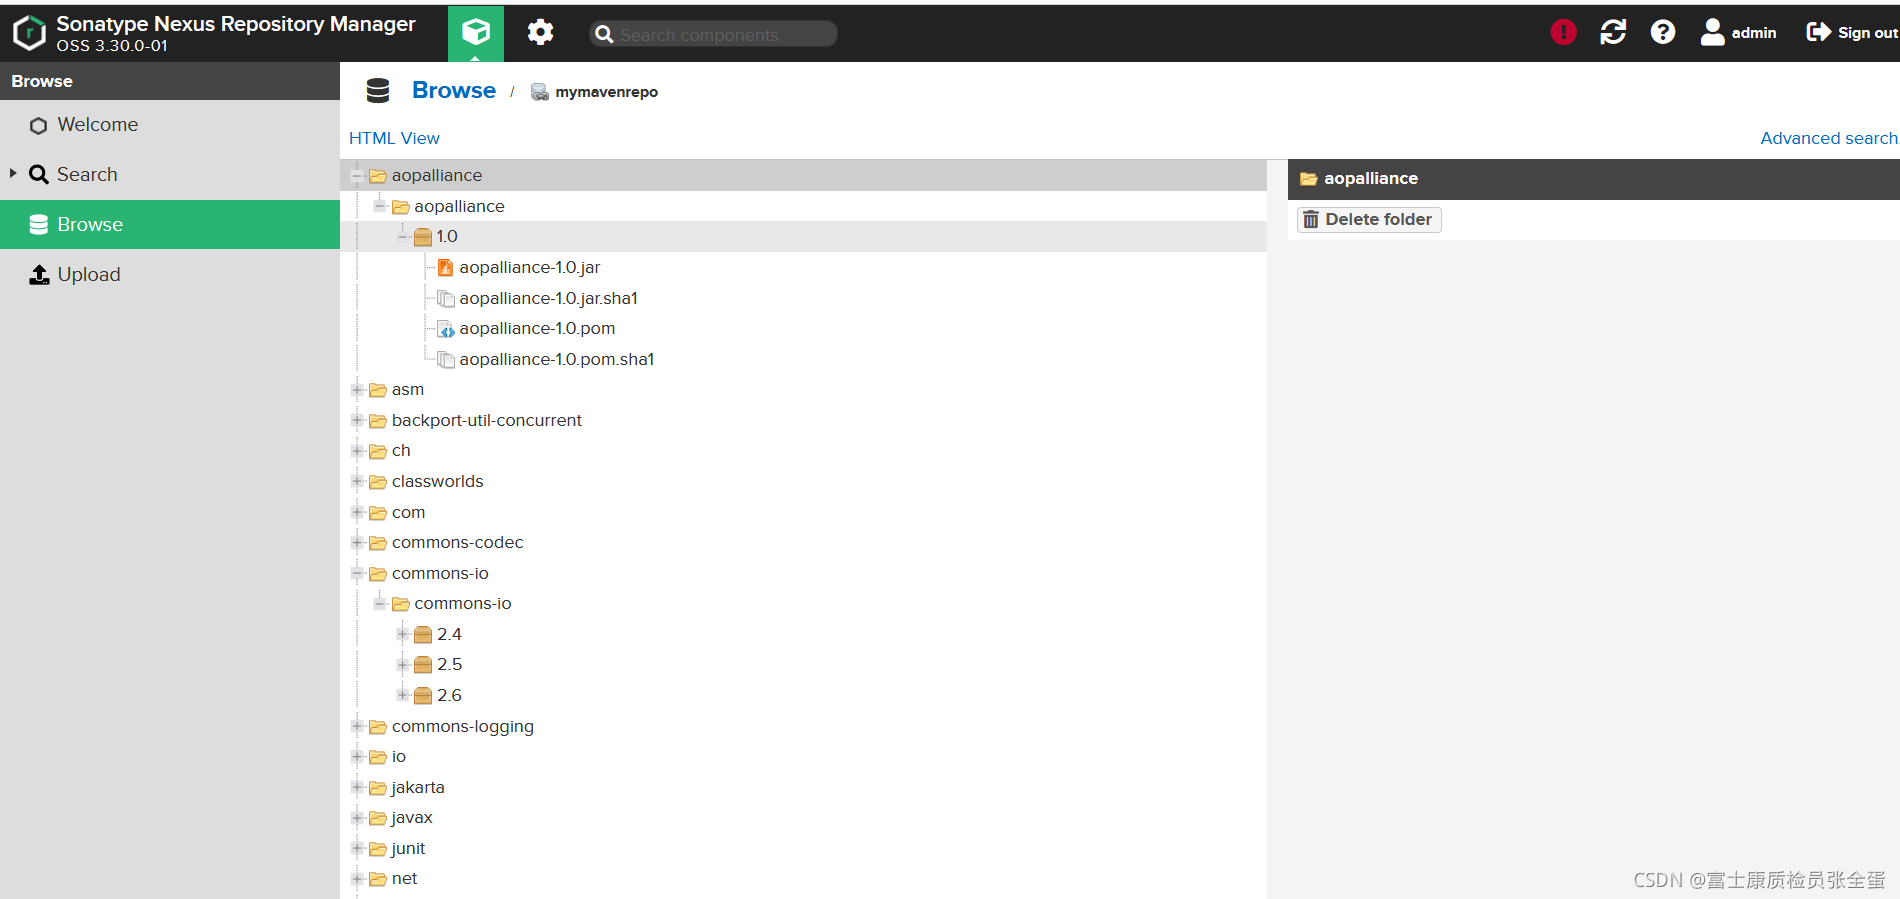Expand the 2.4 version node
Viewport: 1900px width, 899px height.
click(x=402, y=635)
